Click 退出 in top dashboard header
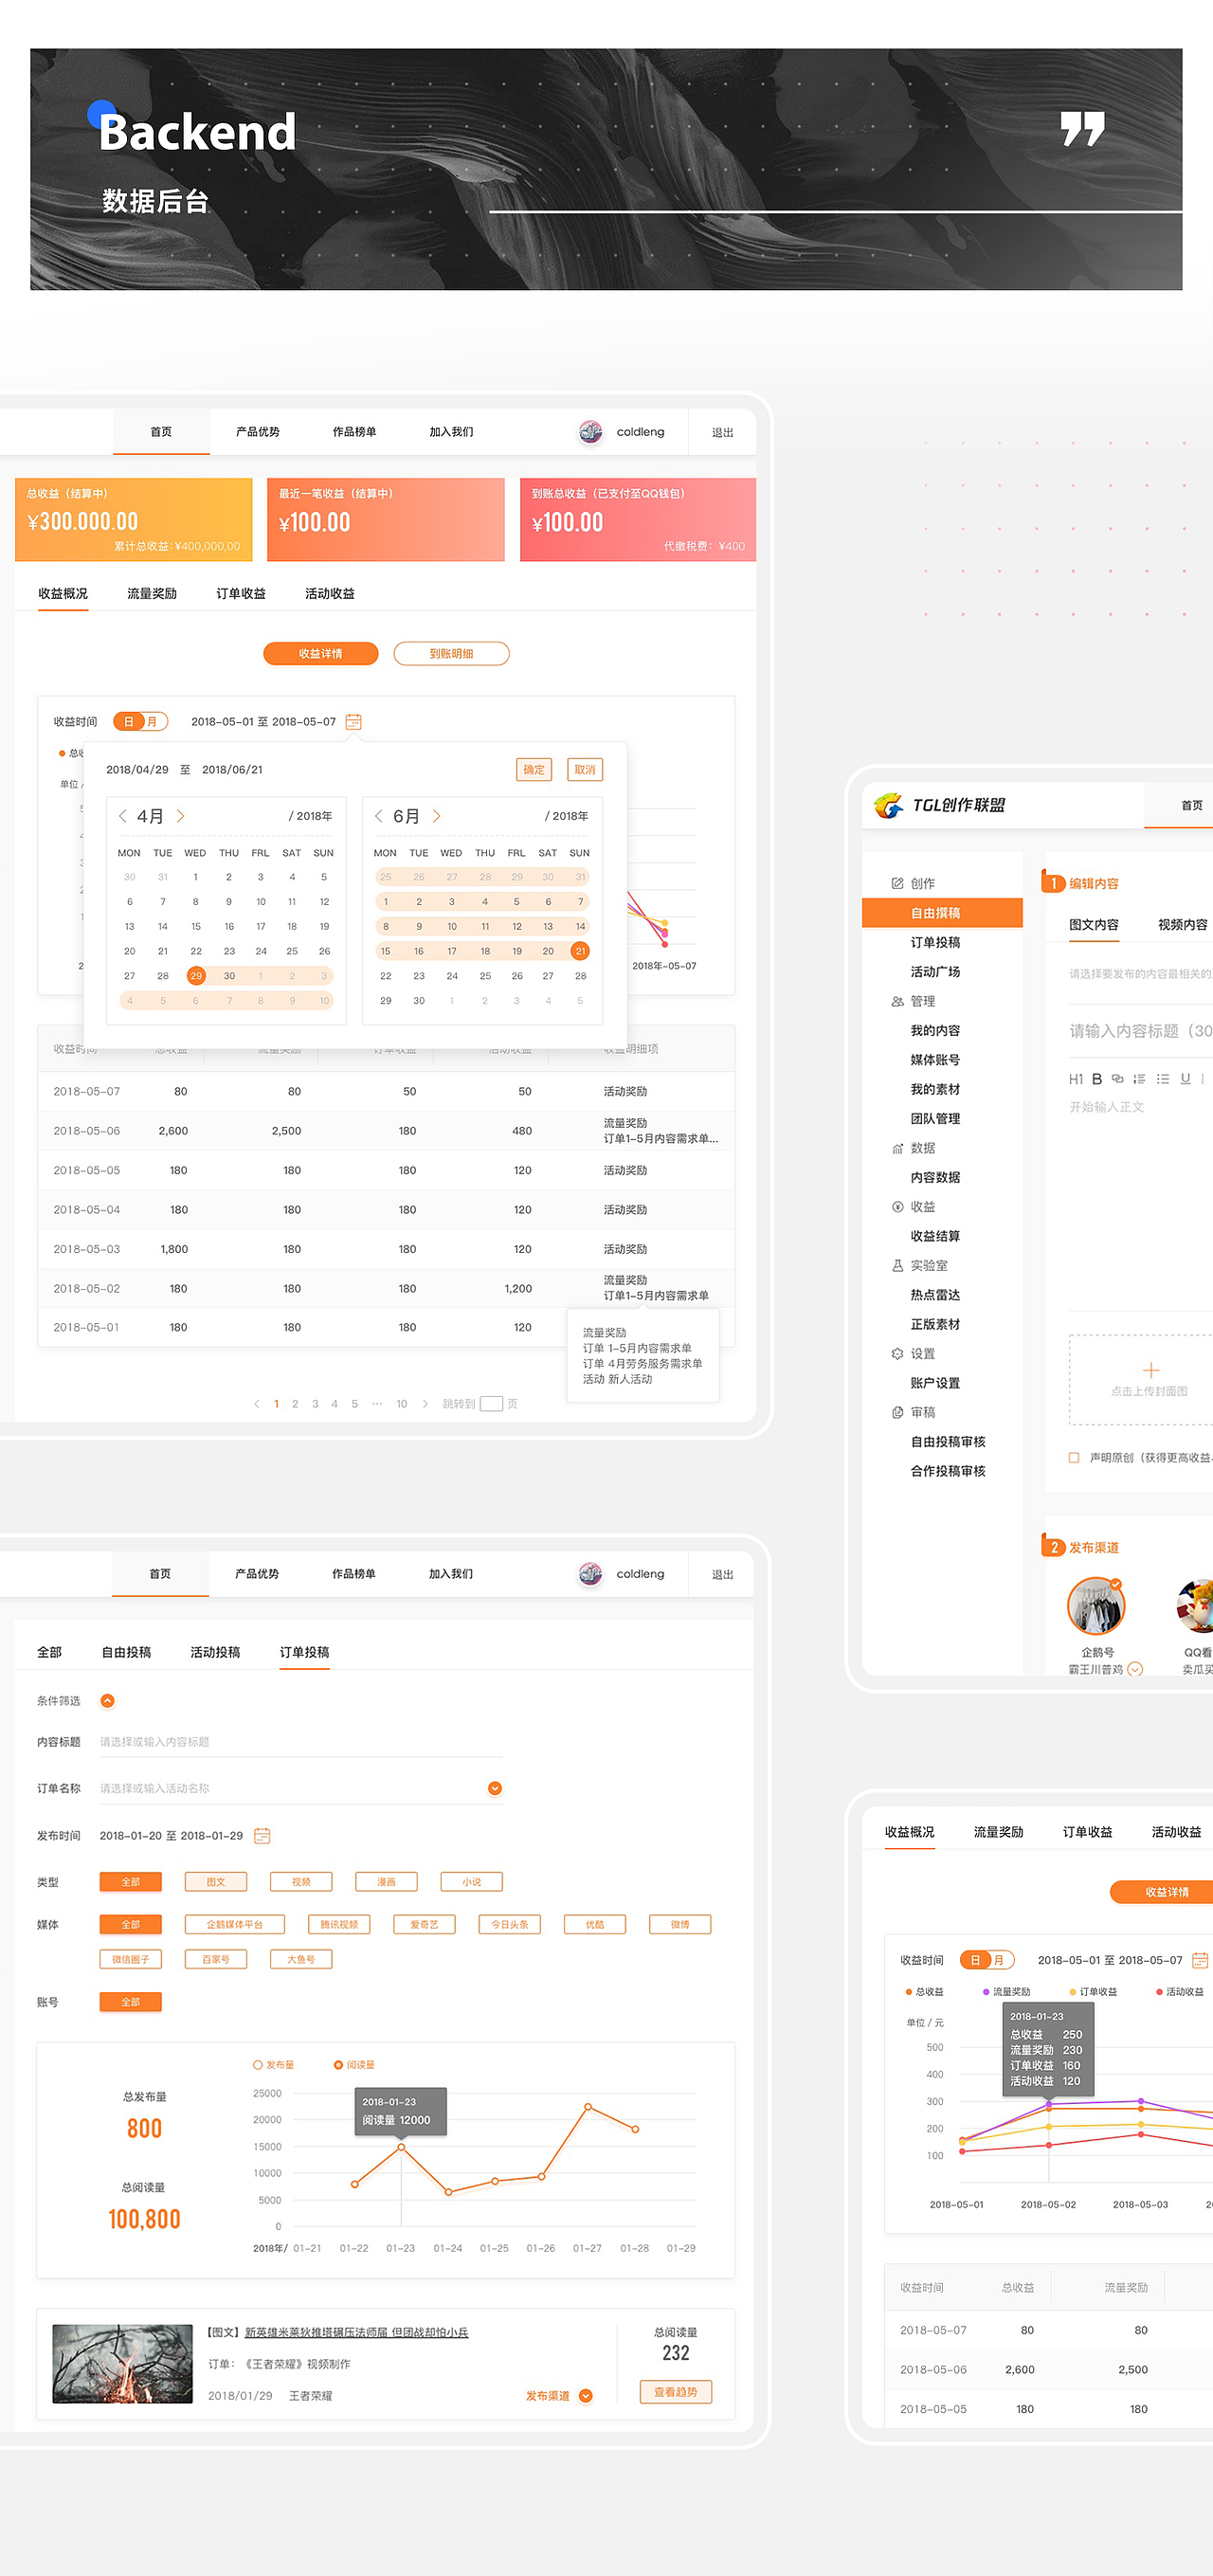The width and height of the screenshot is (1213, 2576). tap(723, 432)
